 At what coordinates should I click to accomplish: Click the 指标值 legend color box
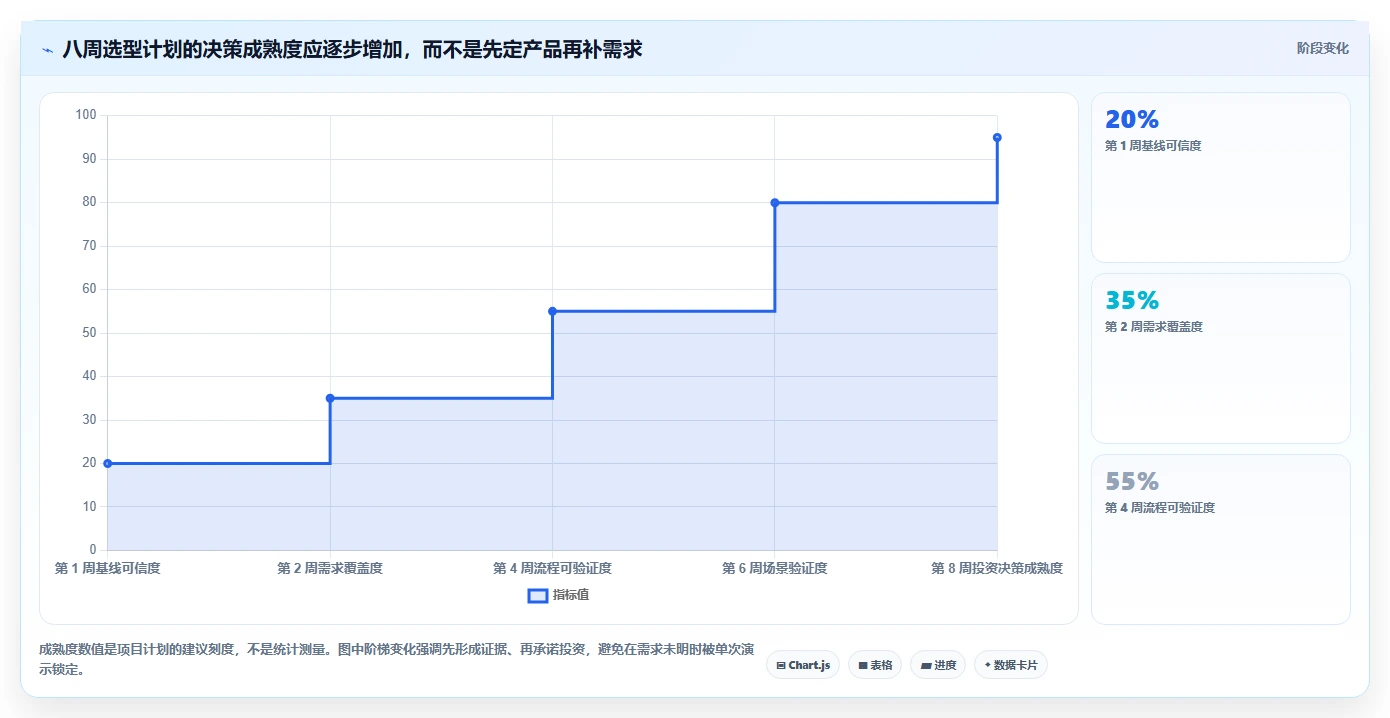pyautogui.click(x=538, y=596)
